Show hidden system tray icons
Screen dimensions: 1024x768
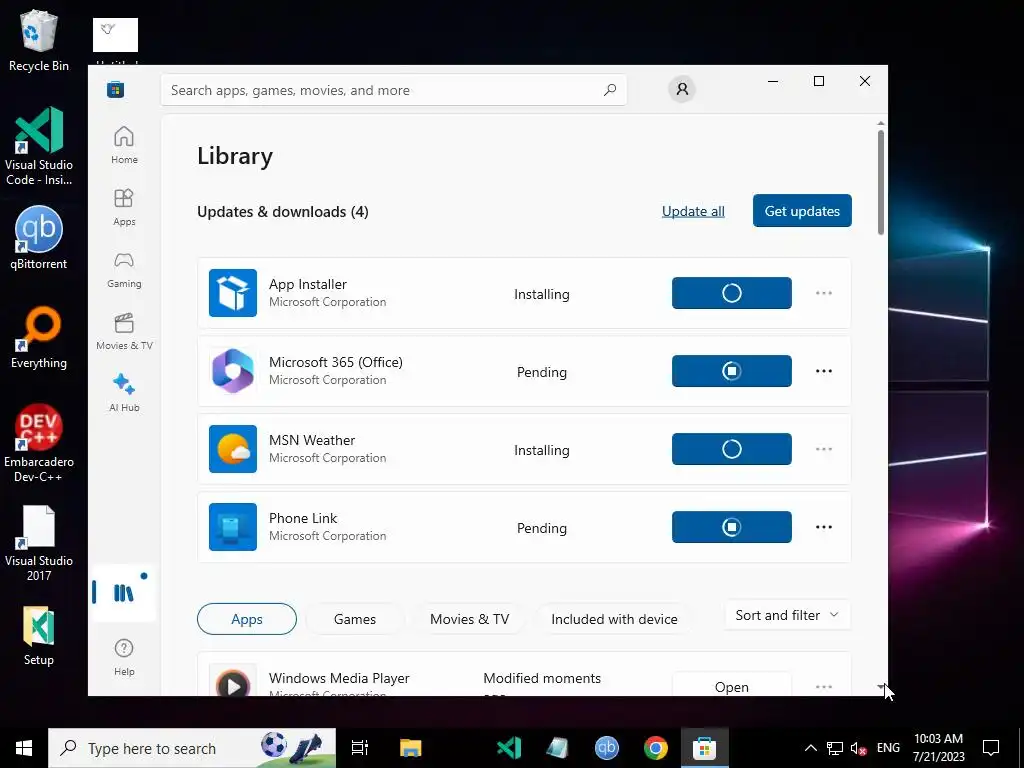coord(810,748)
